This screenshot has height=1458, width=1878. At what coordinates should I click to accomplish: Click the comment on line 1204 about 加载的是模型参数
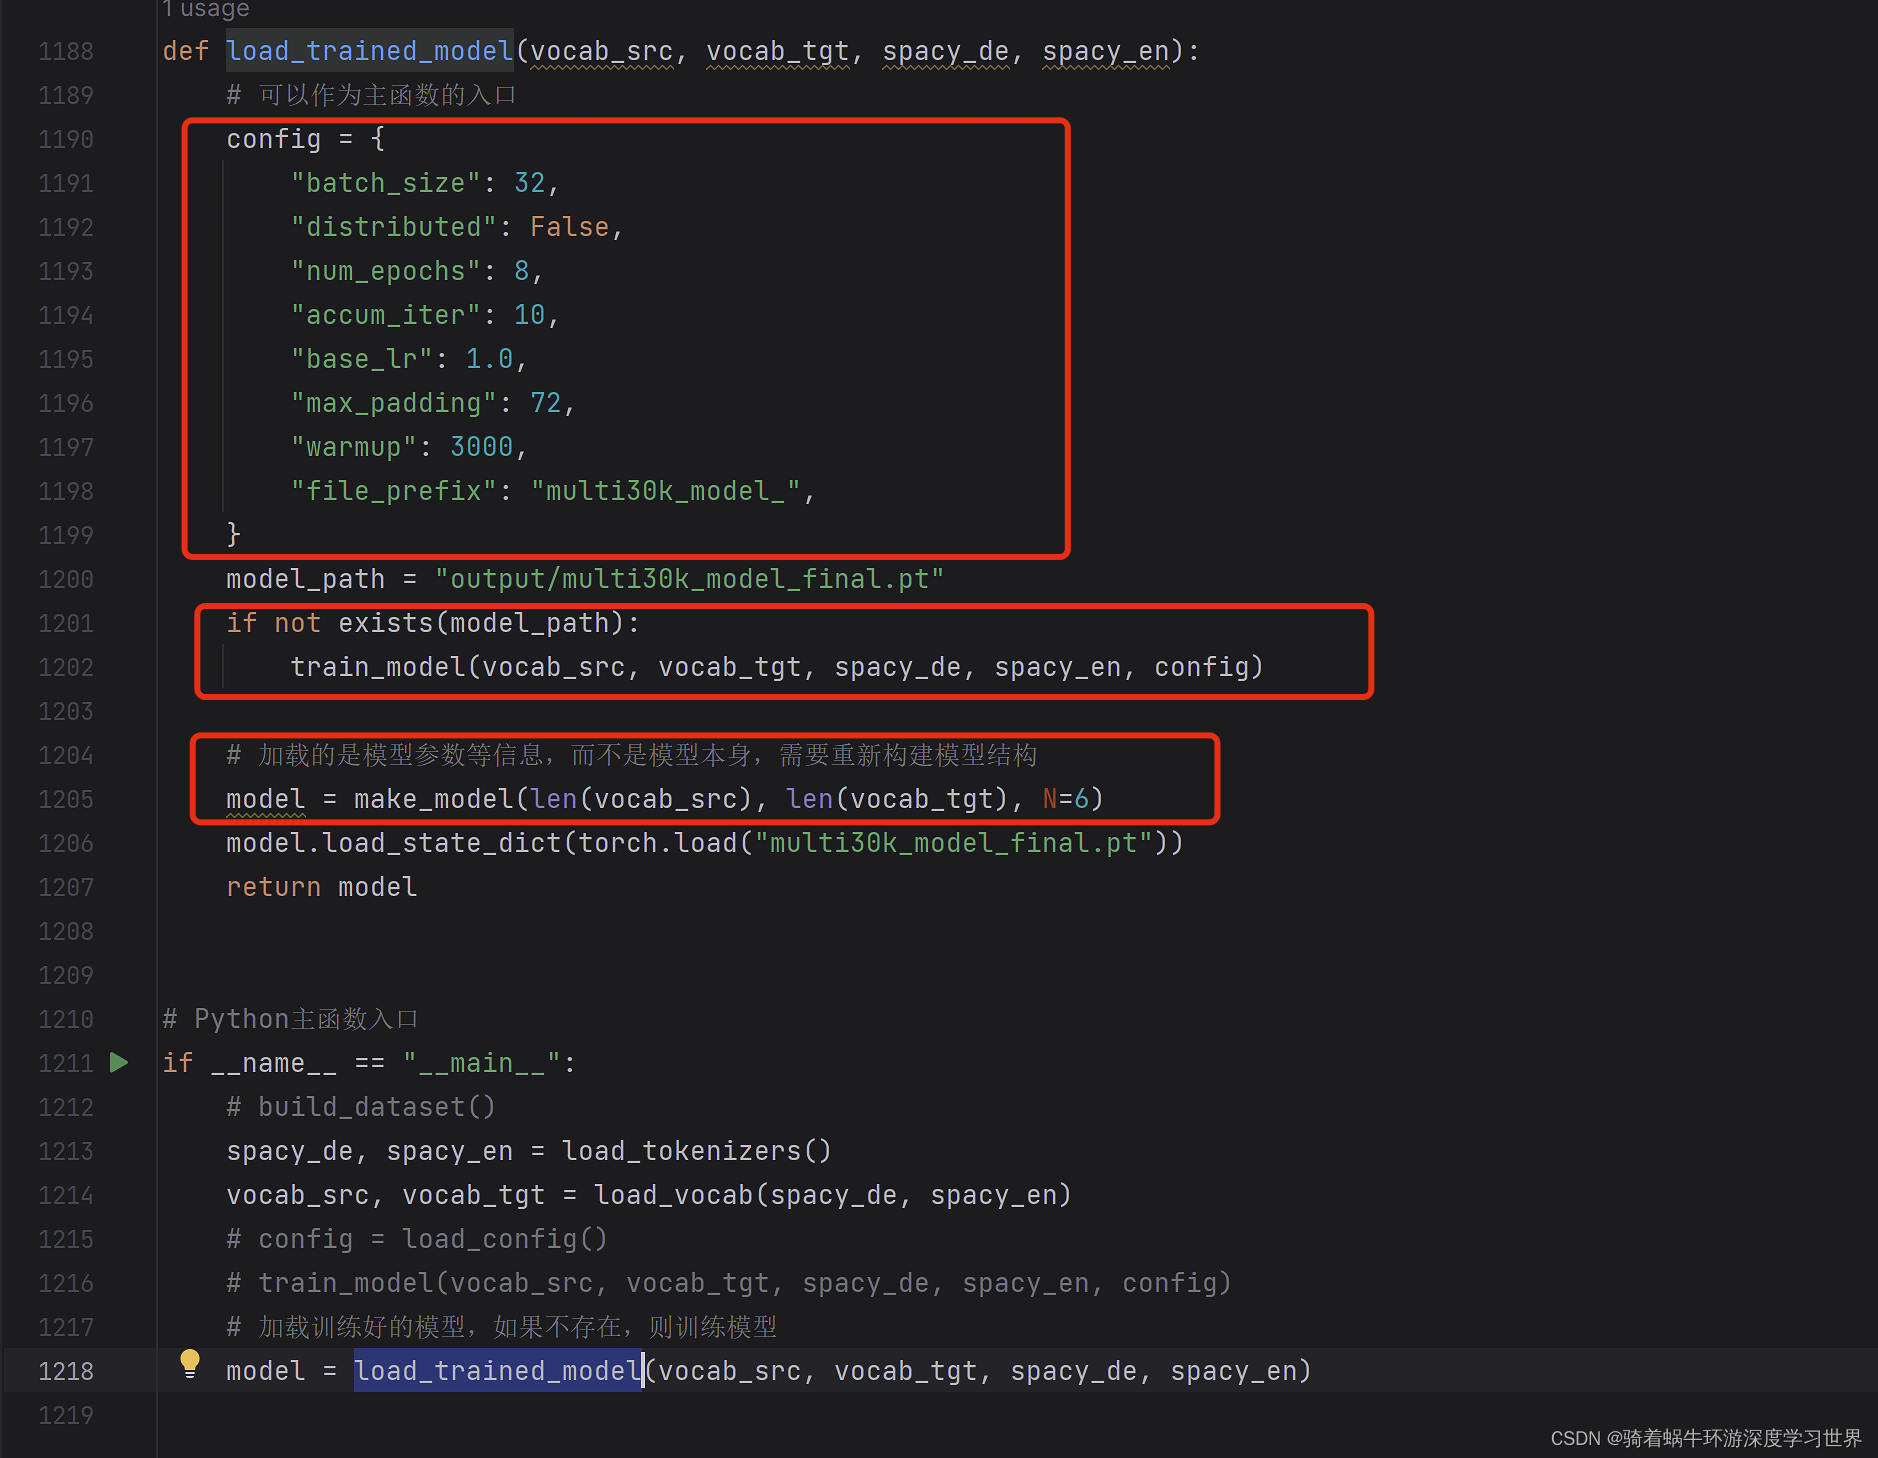point(632,755)
